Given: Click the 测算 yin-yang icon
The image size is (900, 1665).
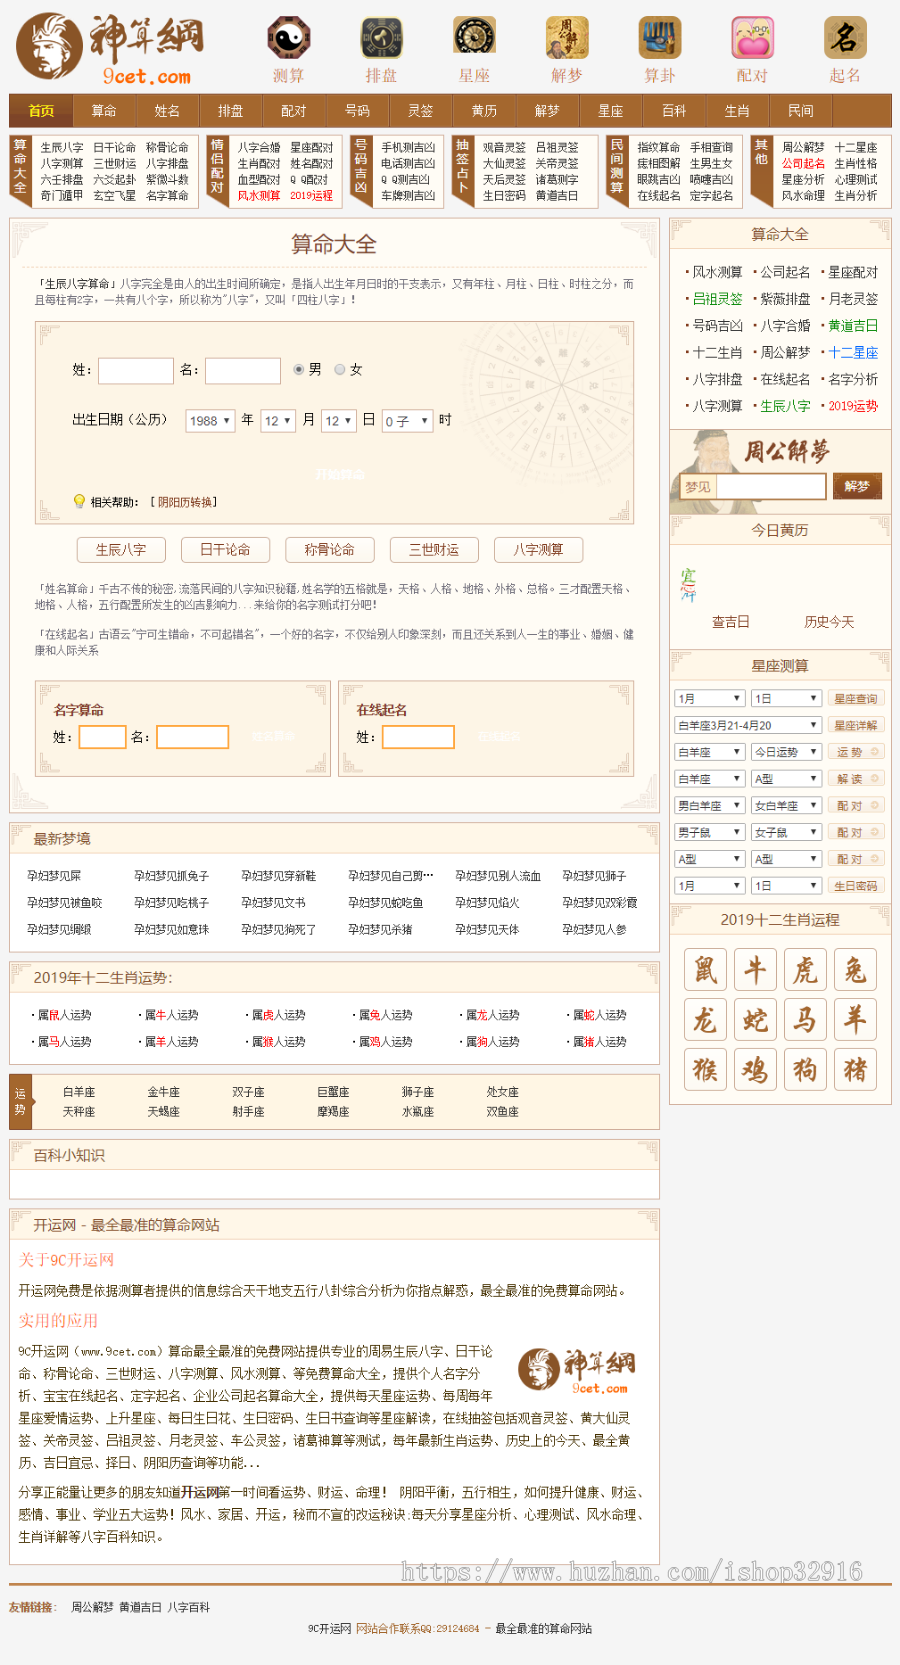Looking at the screenshot, I should tap(288, 39).
